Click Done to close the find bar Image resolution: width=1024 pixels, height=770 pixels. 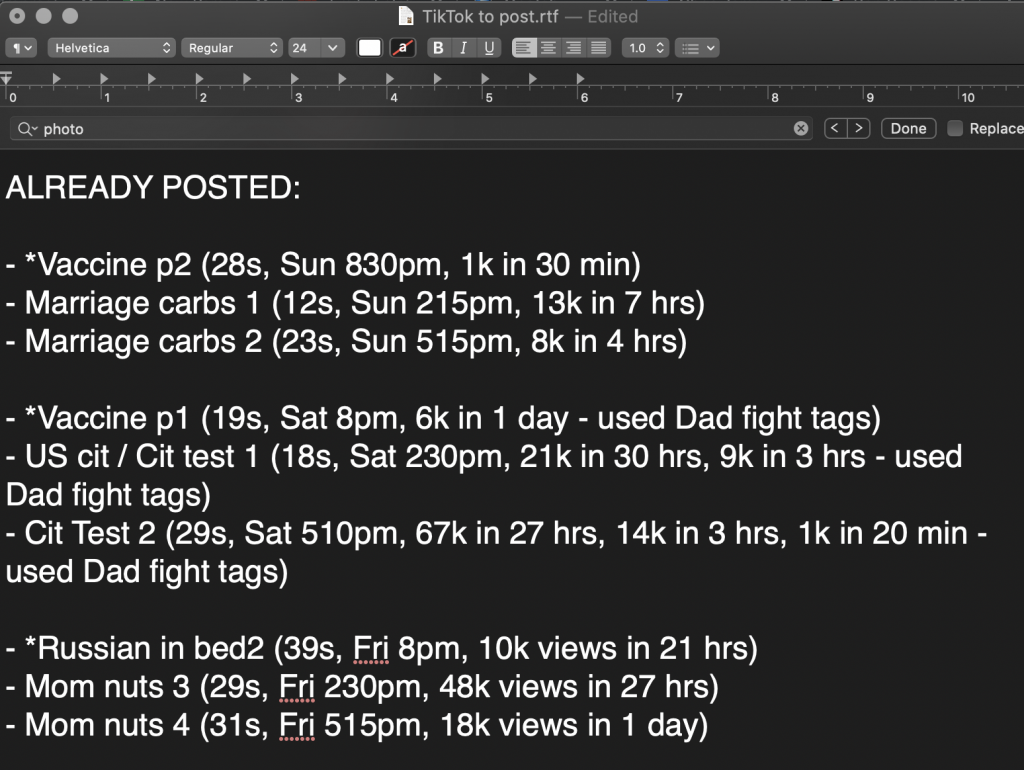coord(908,129)
